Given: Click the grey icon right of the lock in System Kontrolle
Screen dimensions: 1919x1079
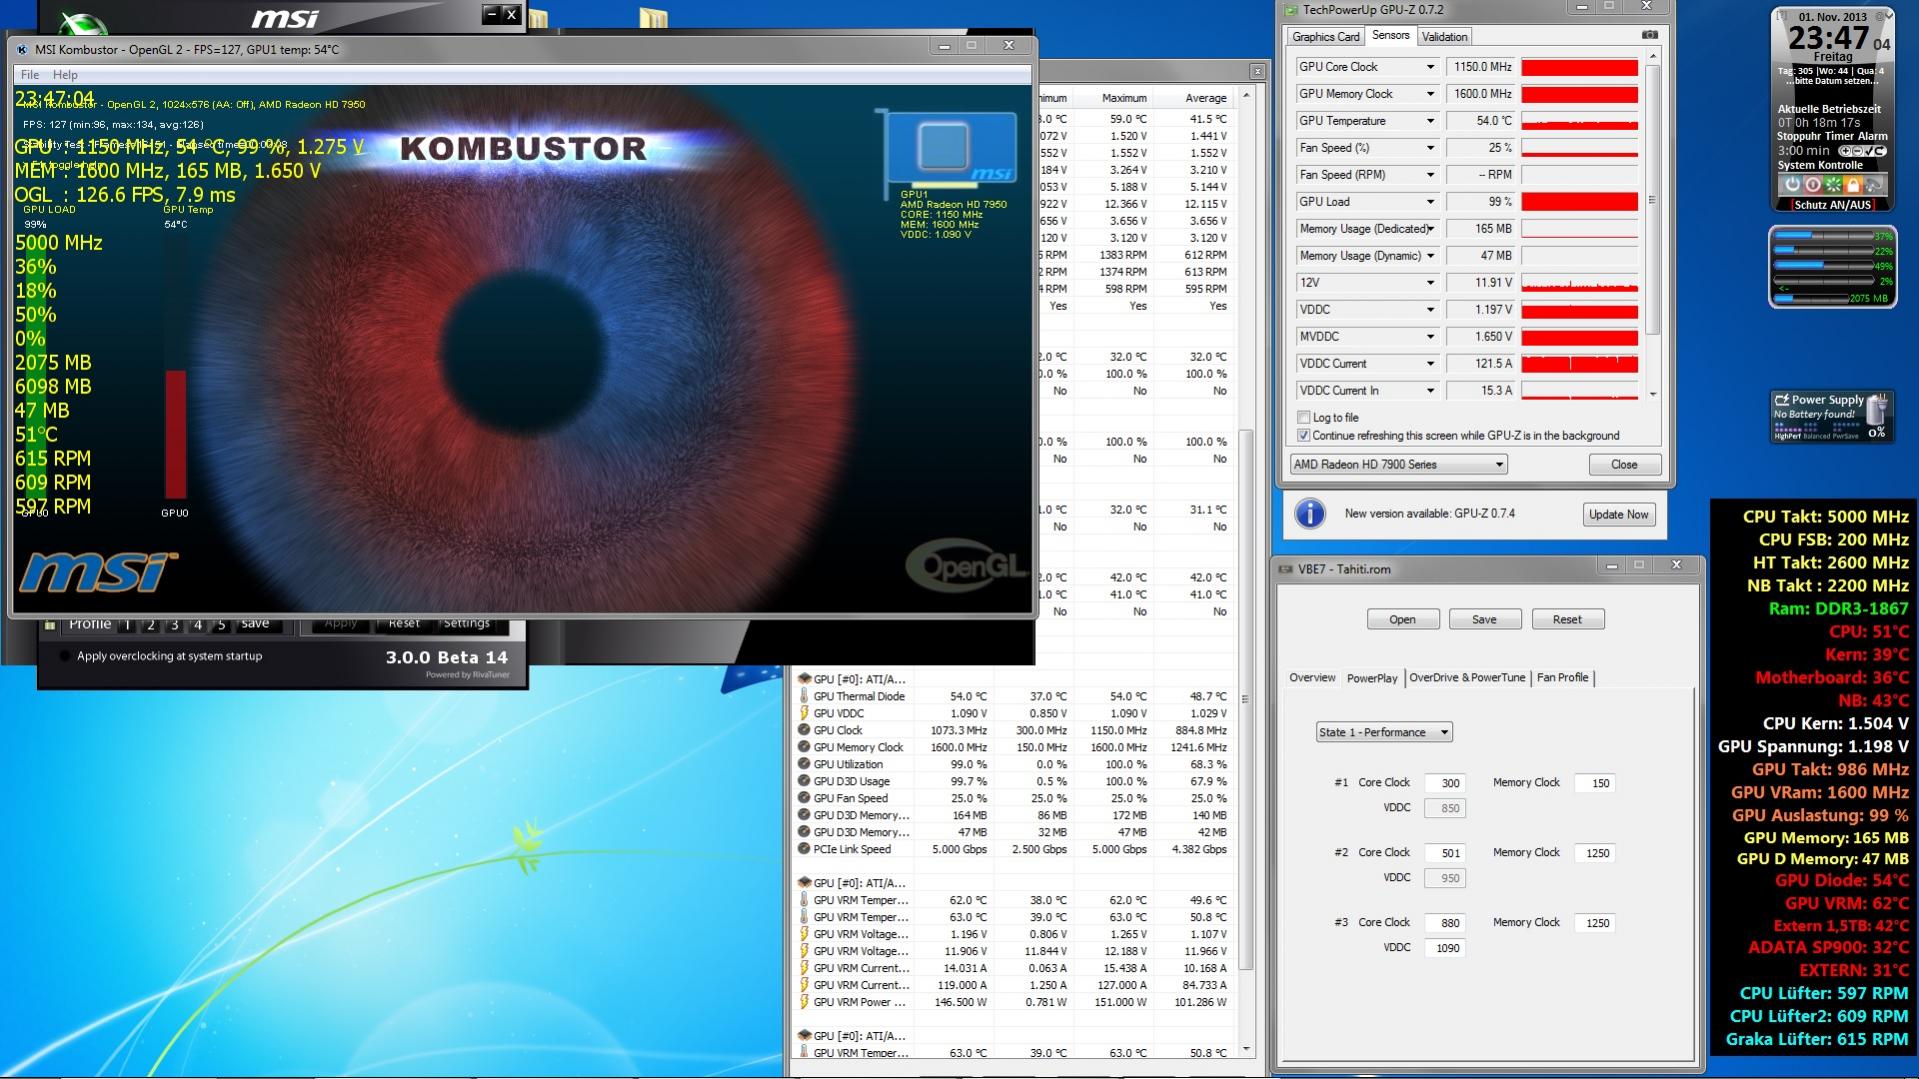Looking at the screenshot, I should tap(1873, 185).
